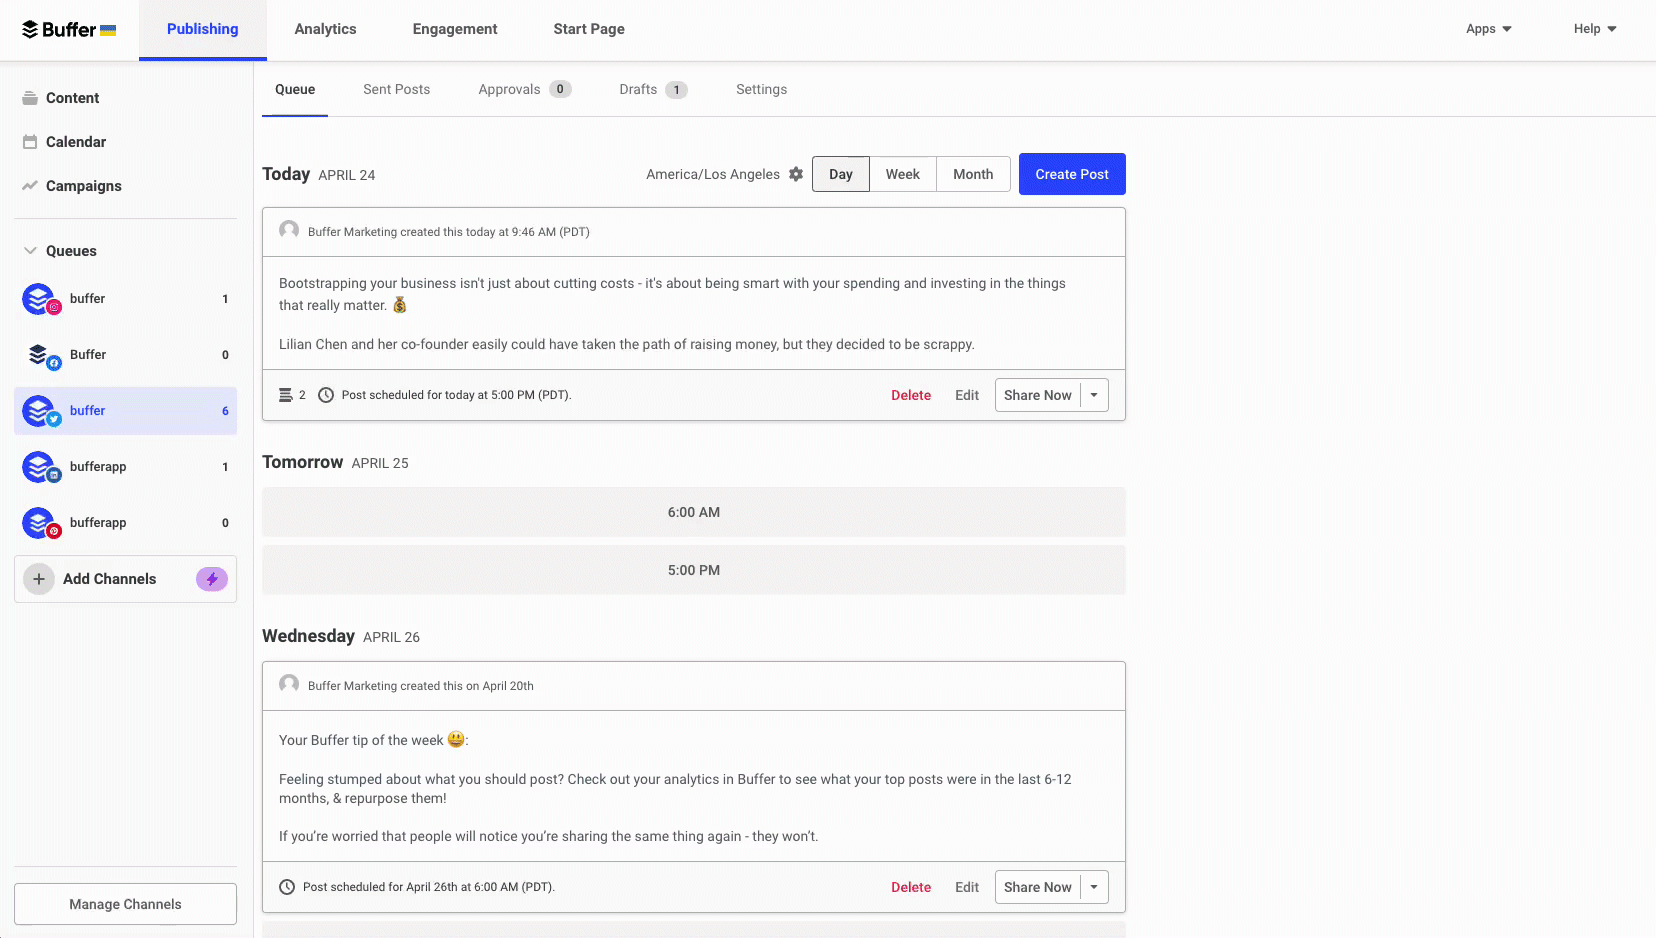Delete the post scheduled for April 26th

[x=910, y=887]
